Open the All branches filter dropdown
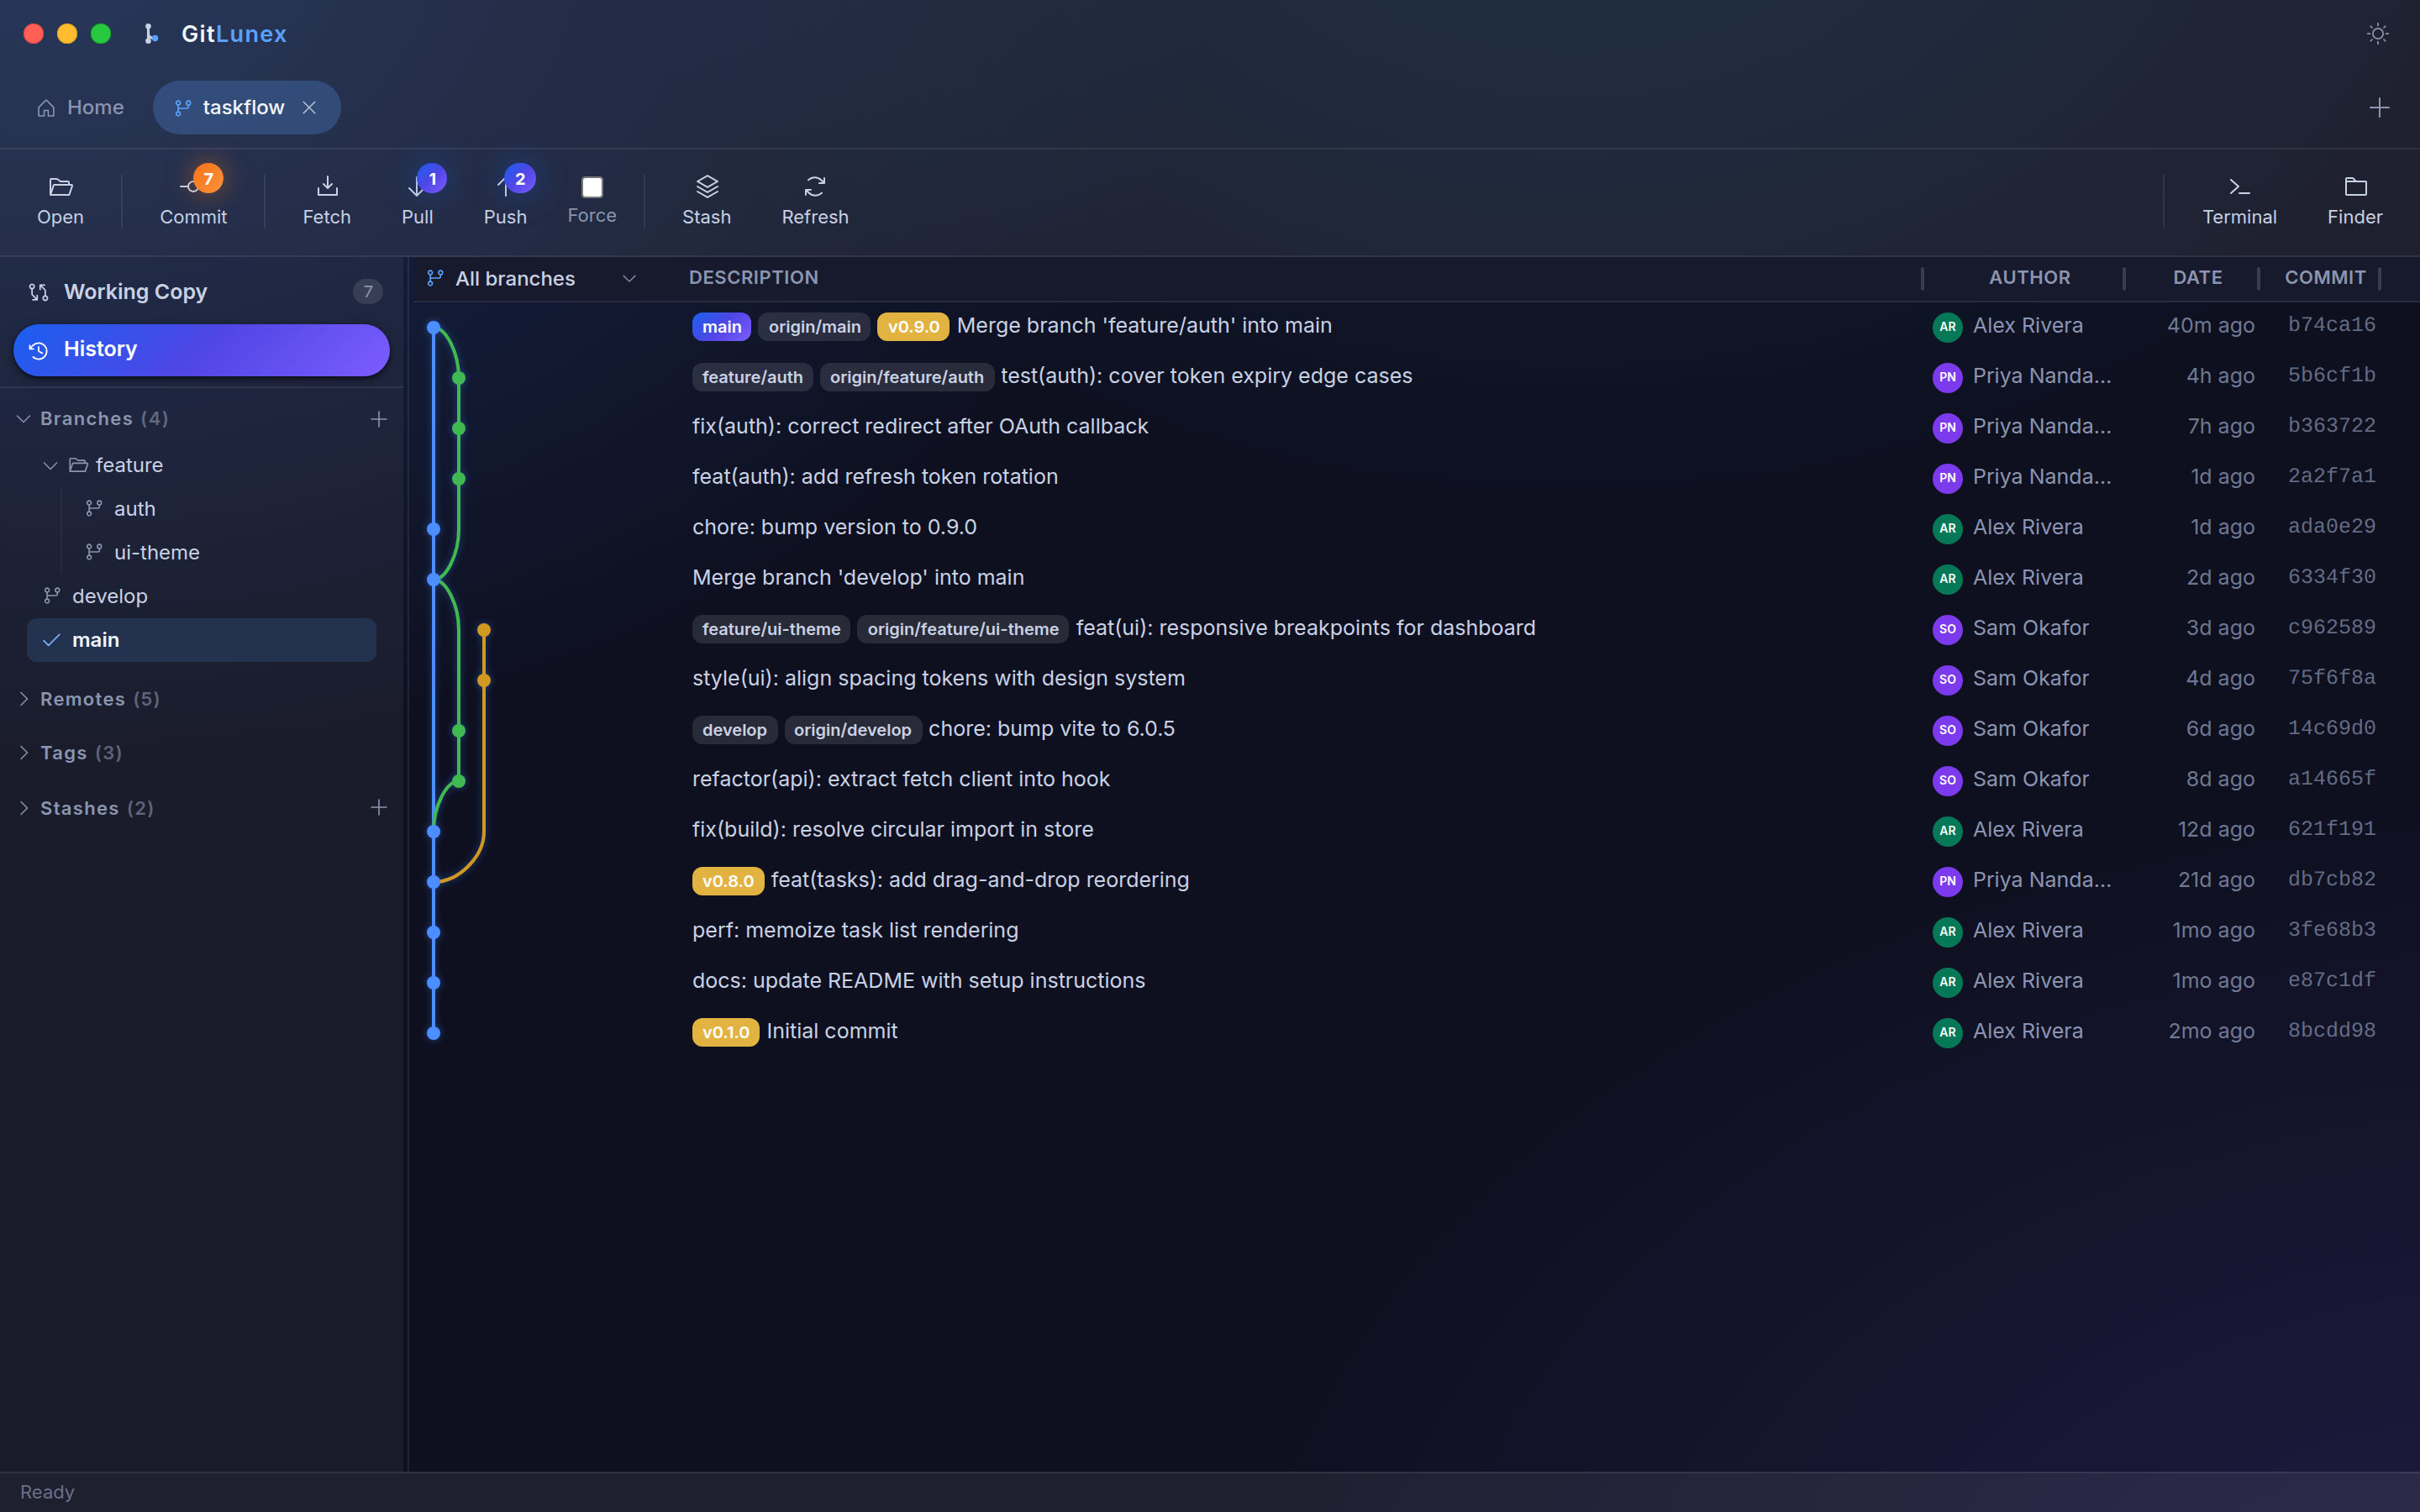The width and height of the screenshot is (2420, 1512). tap(531, 278)
